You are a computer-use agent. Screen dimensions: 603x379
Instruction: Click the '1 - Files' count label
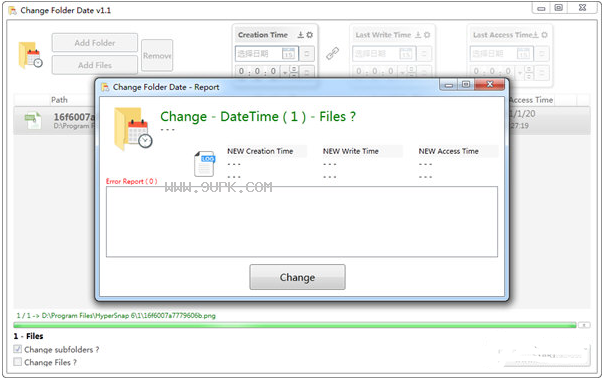(28, 336)
